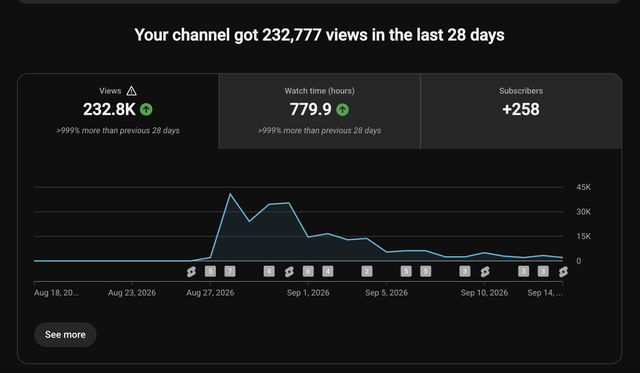Click the 0 y-axis label
The height and width of the screenshot is (373, 640).
pos(578,261)
